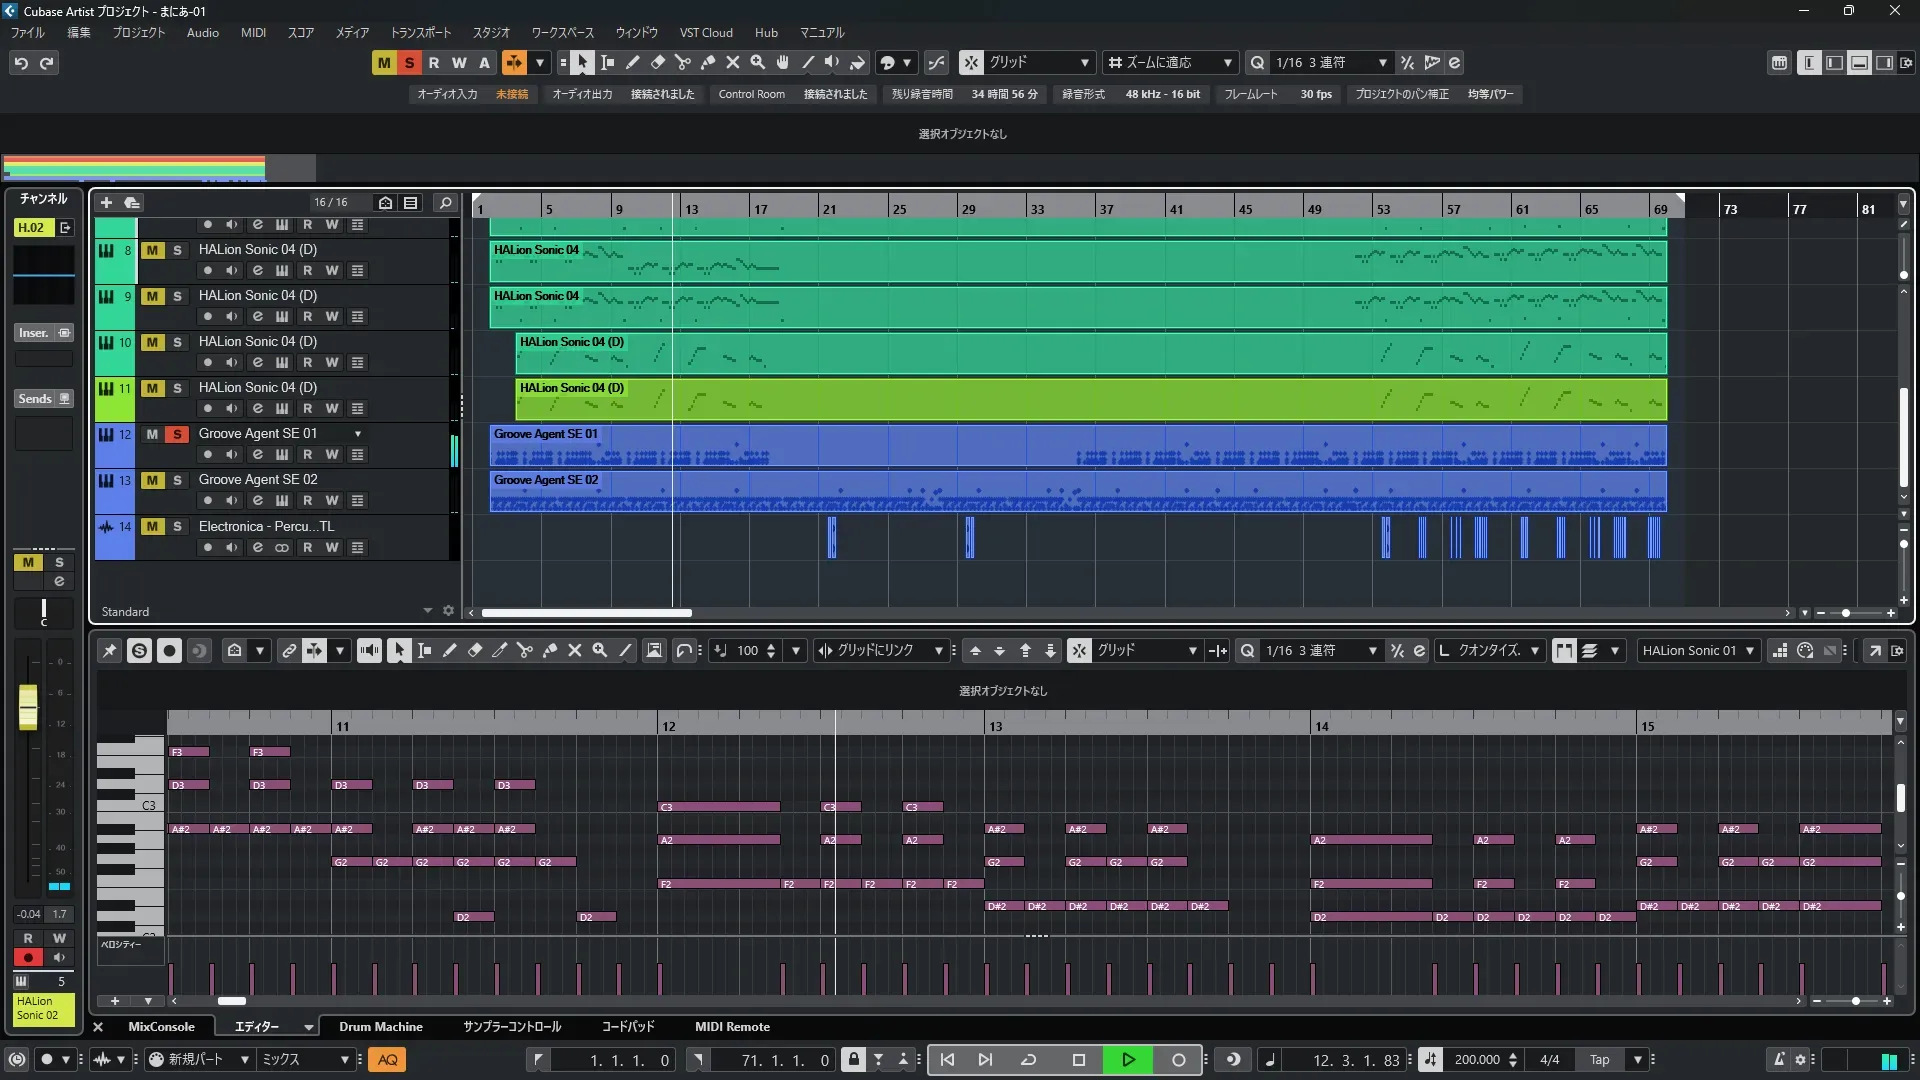Click the Tap tempo button

(1600, 1060)
